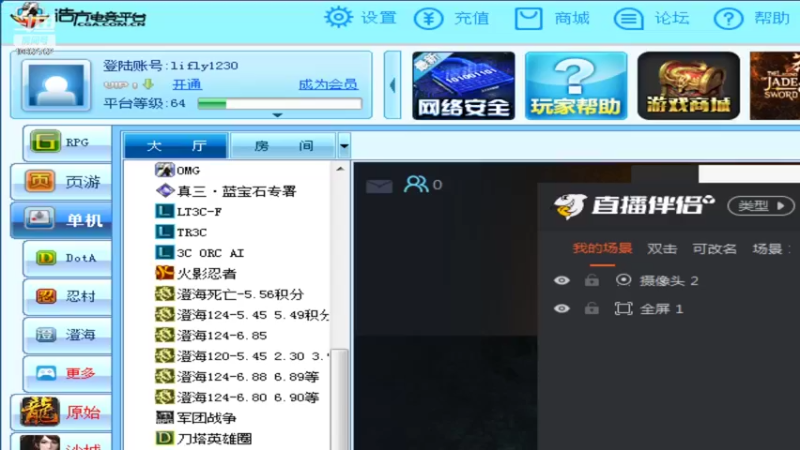800x450 pixels.
Task: Click the 军团战争 room icon
Action: (x=164, y=418)
